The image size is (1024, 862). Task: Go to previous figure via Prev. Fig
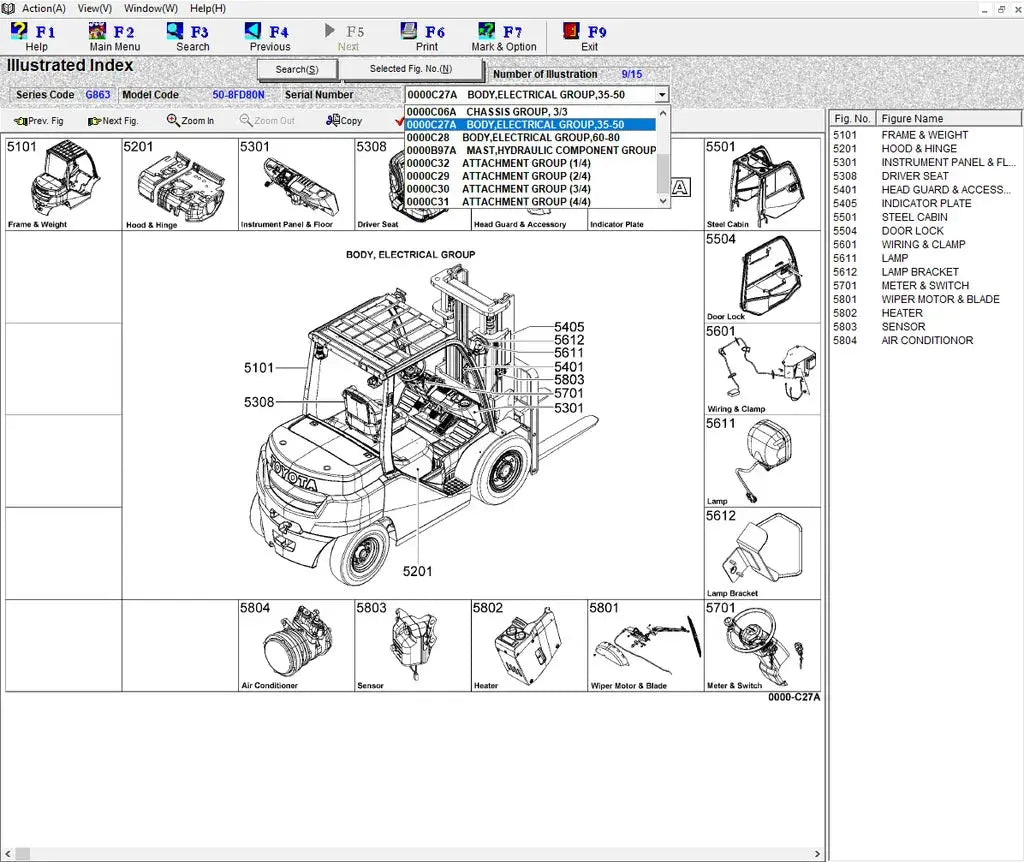point(38,120)
